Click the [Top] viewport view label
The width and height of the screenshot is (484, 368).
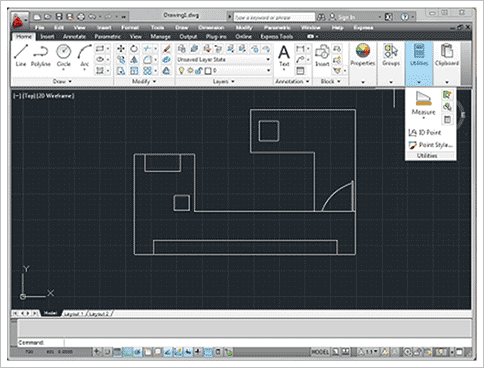coord(29,96)
